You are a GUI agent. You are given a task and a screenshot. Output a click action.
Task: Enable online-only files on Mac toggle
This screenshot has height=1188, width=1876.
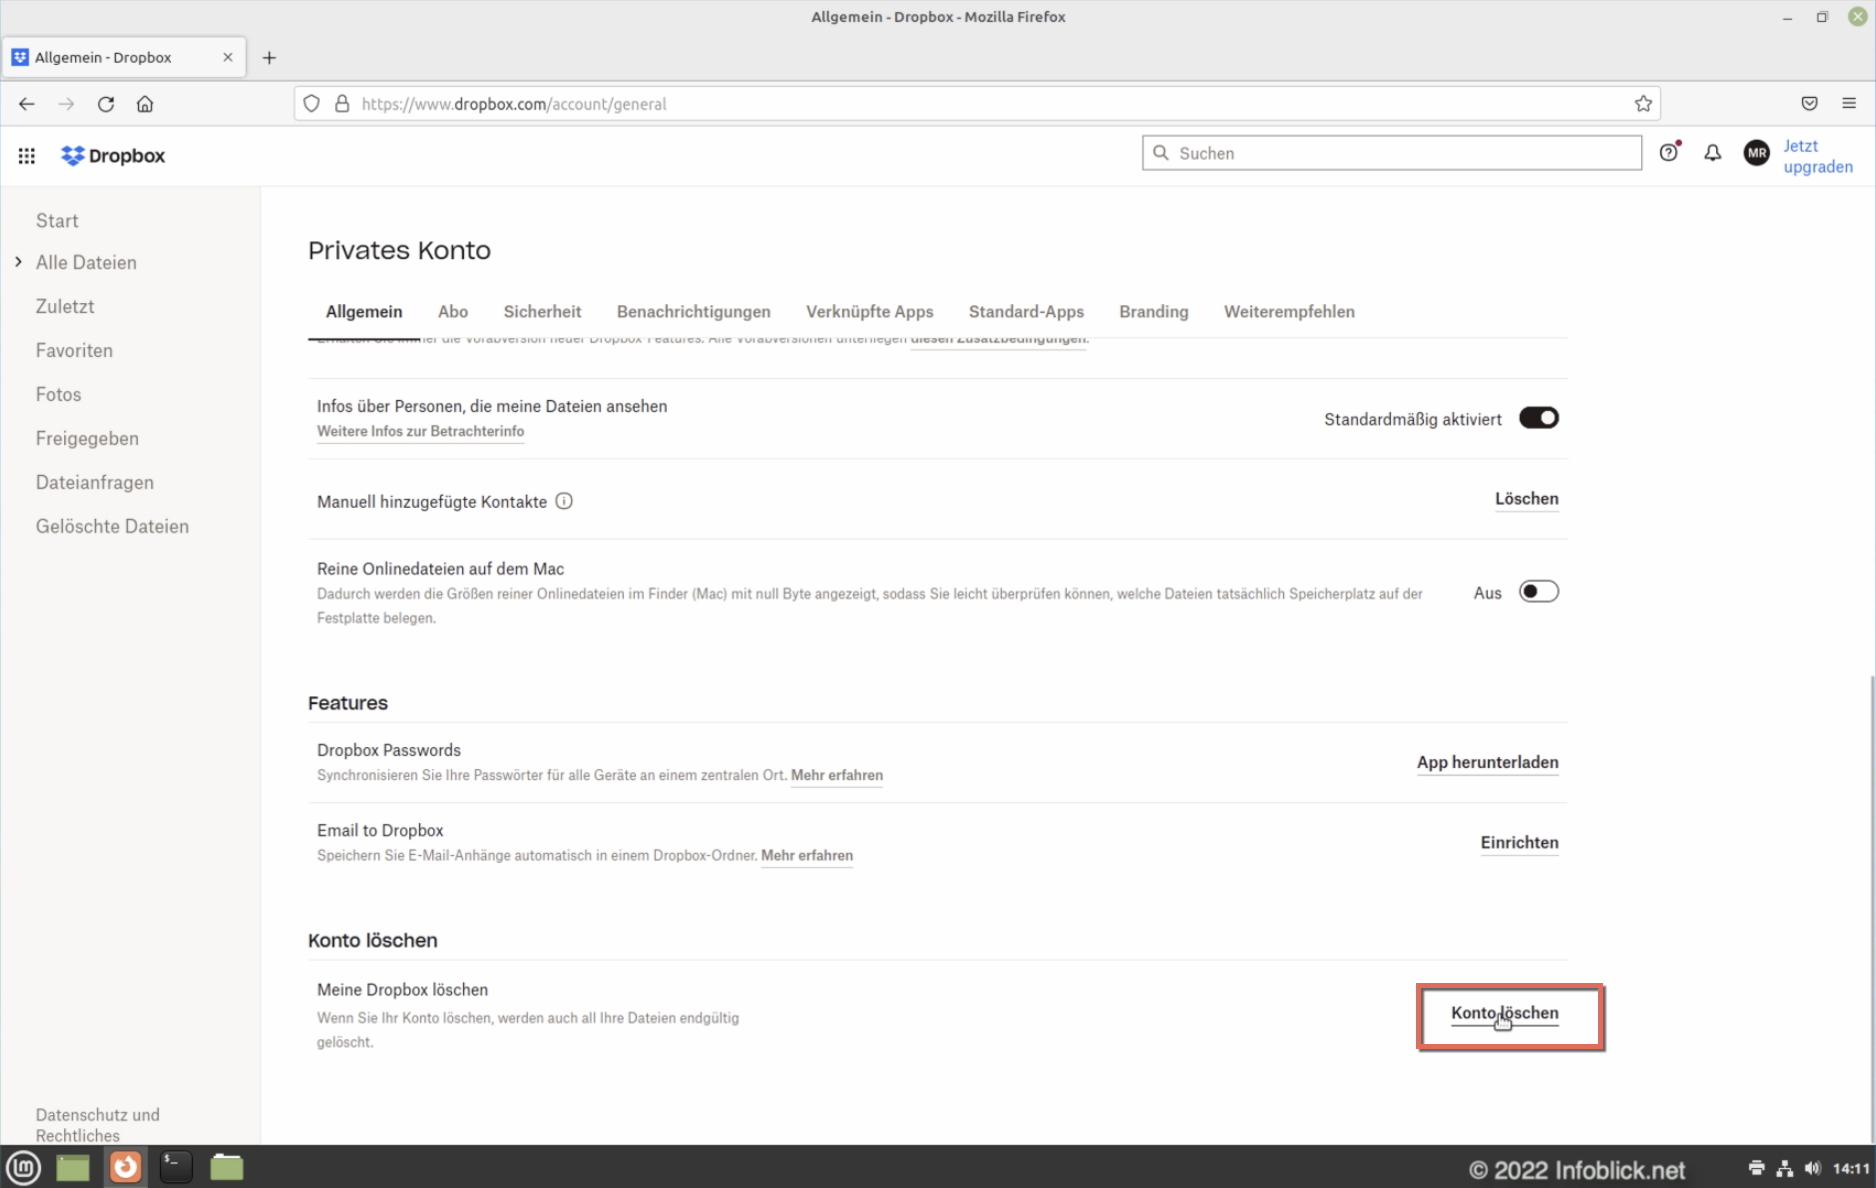[x=1539, y=592]
